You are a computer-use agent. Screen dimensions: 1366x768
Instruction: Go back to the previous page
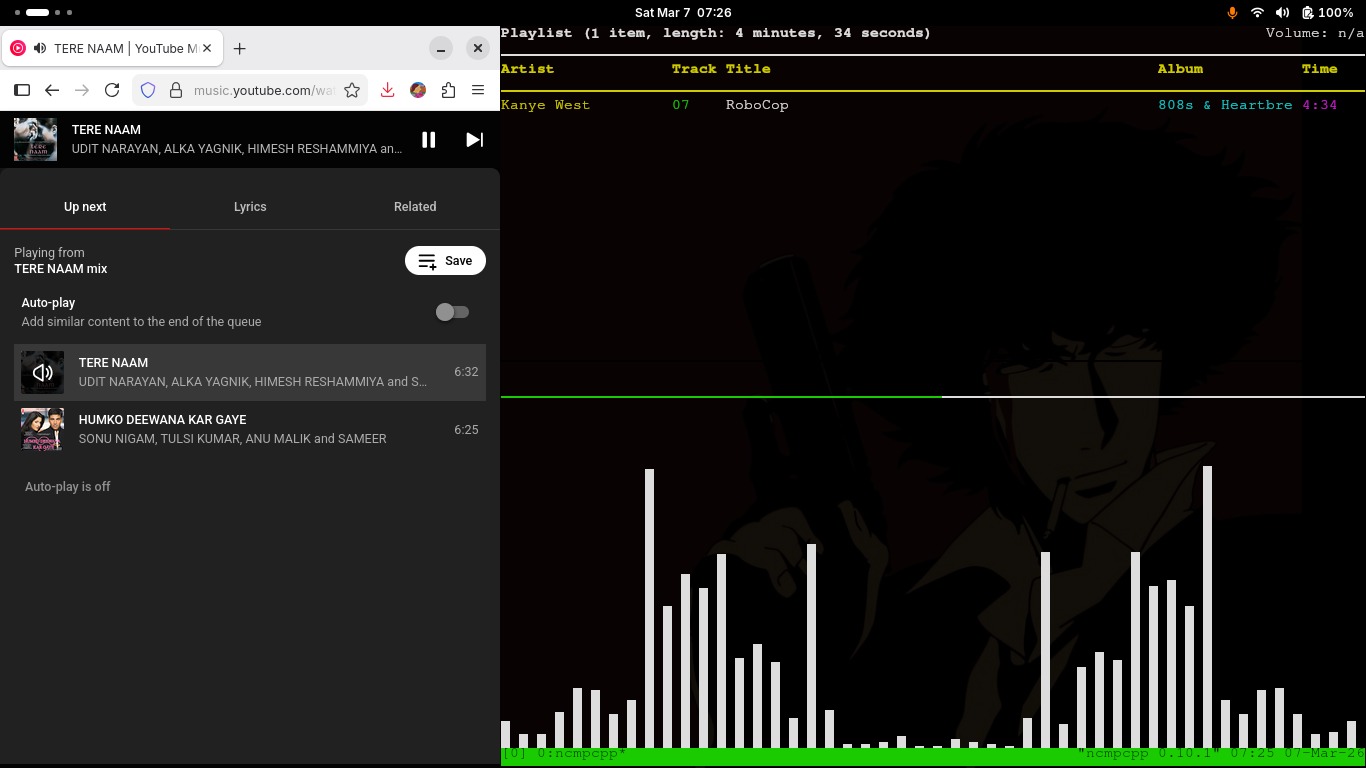[x=52, y=90]
